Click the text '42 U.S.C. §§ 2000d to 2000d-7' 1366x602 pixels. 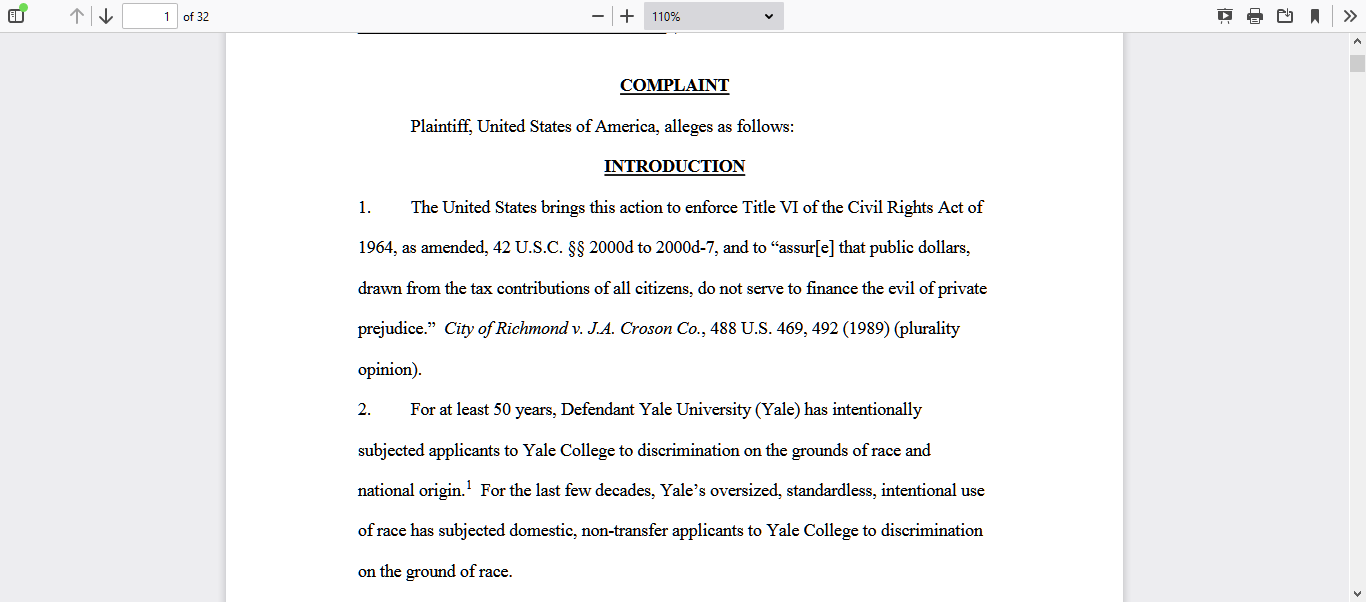(x=605, y=248)
